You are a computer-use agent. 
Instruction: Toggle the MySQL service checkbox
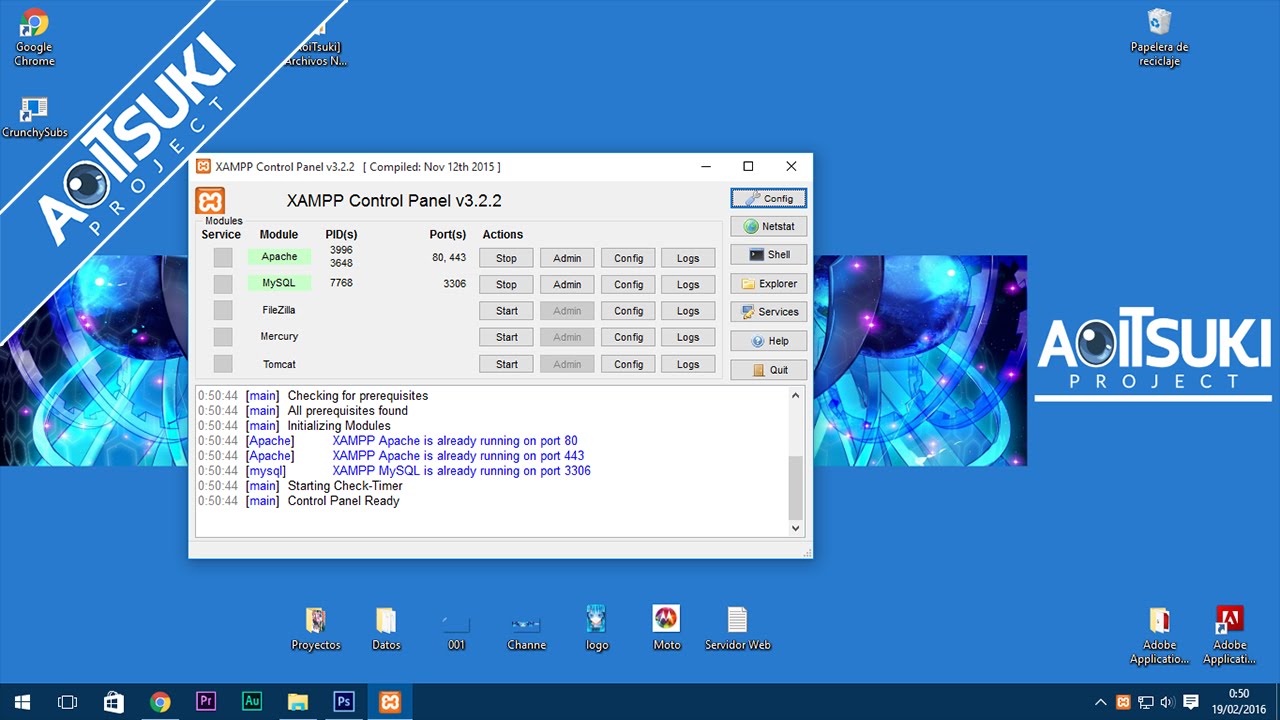click(x=223, y=284)
